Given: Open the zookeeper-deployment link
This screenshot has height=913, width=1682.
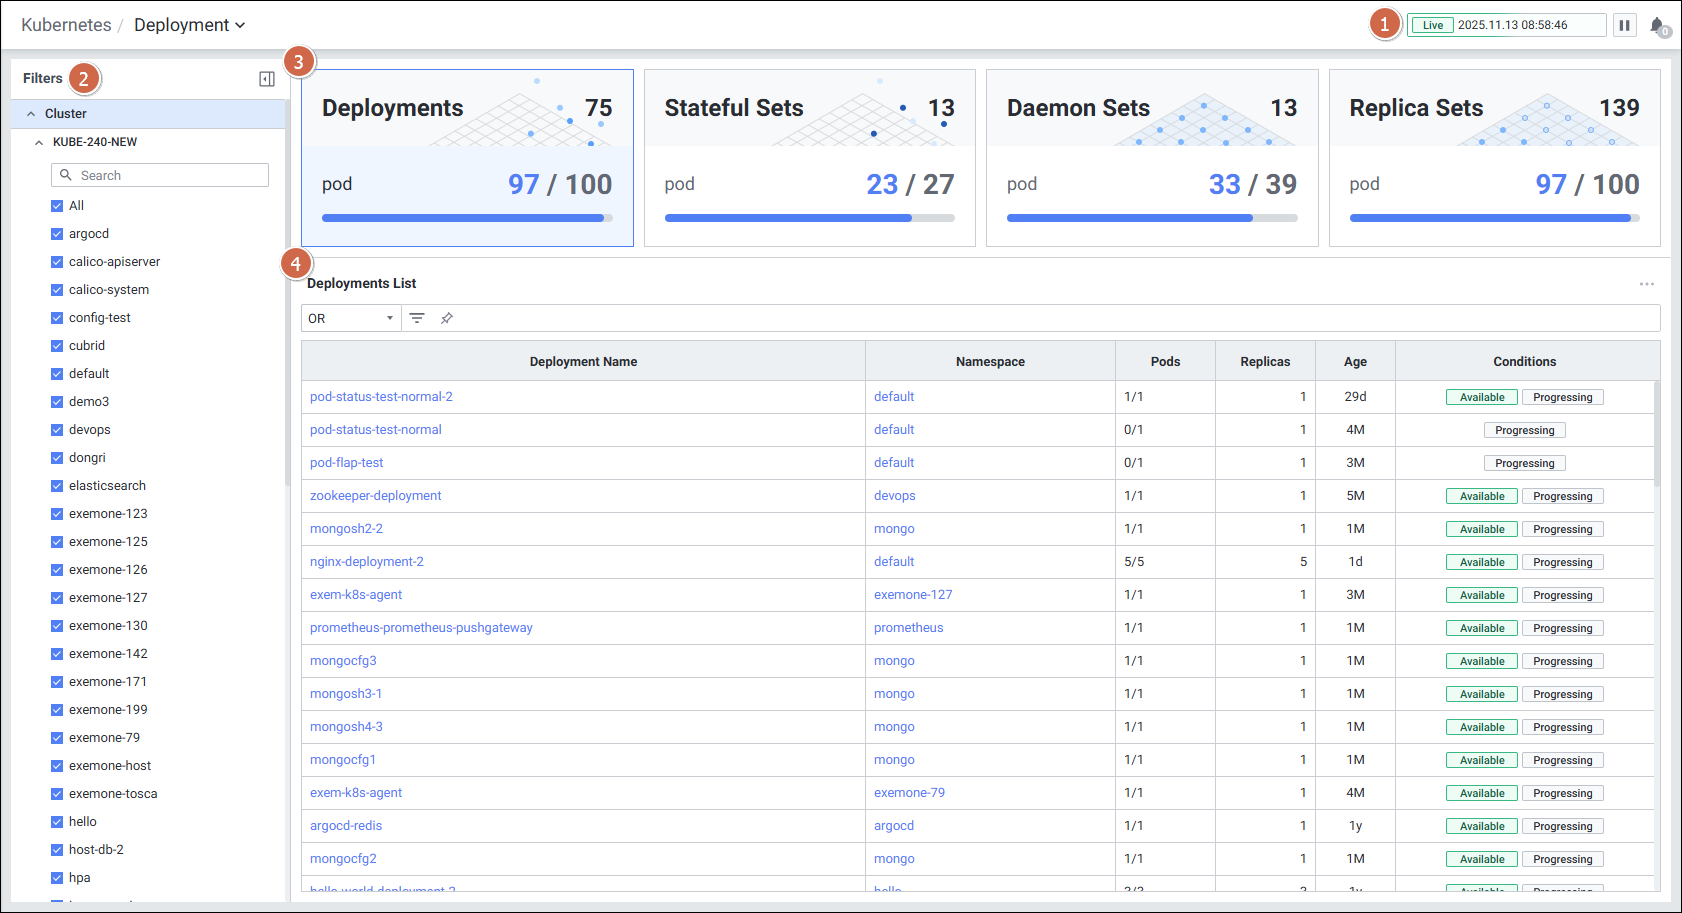Looking at the screenshot, I should point(375,496).
